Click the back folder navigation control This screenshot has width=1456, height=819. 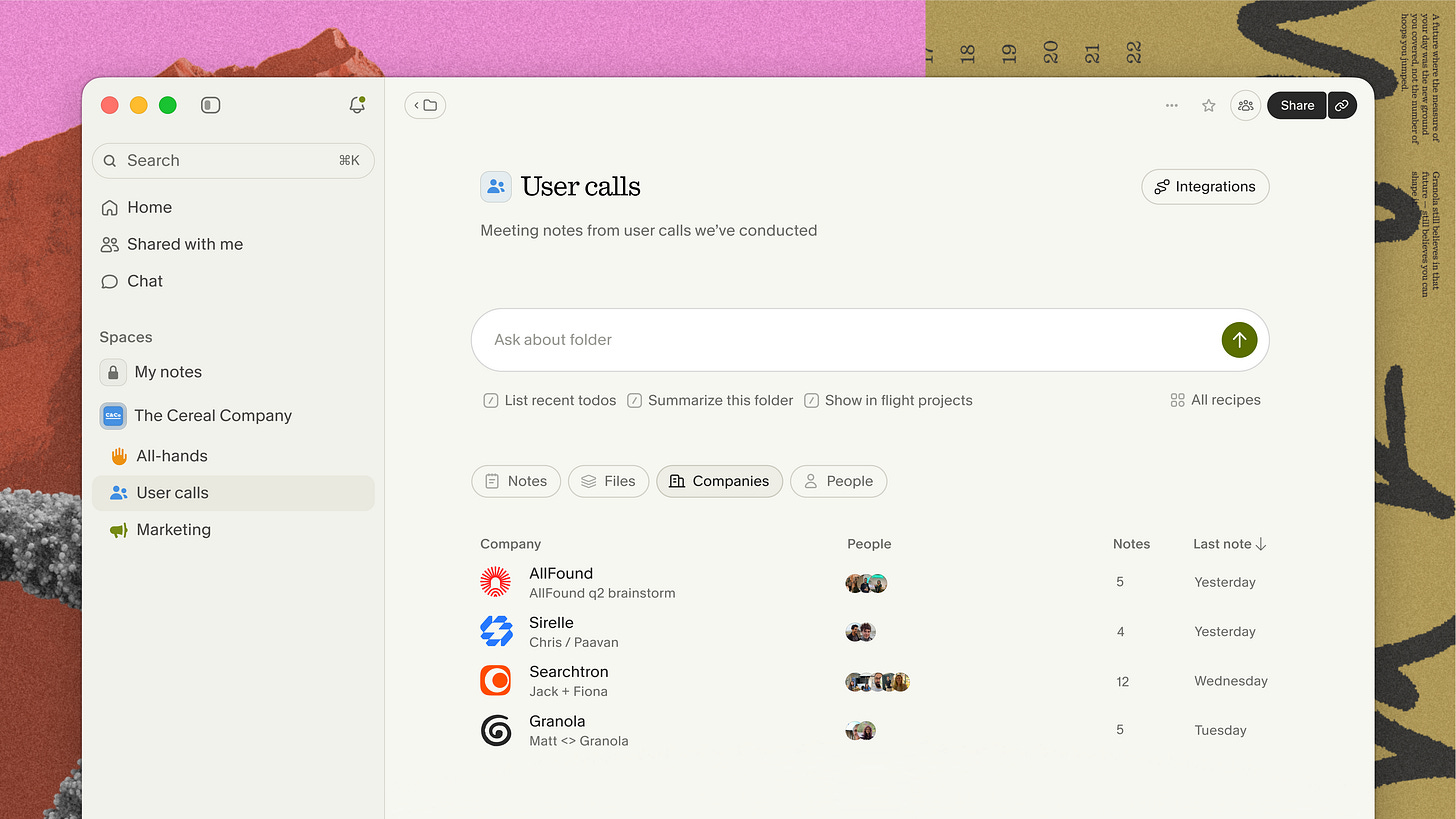coord(425,105)
